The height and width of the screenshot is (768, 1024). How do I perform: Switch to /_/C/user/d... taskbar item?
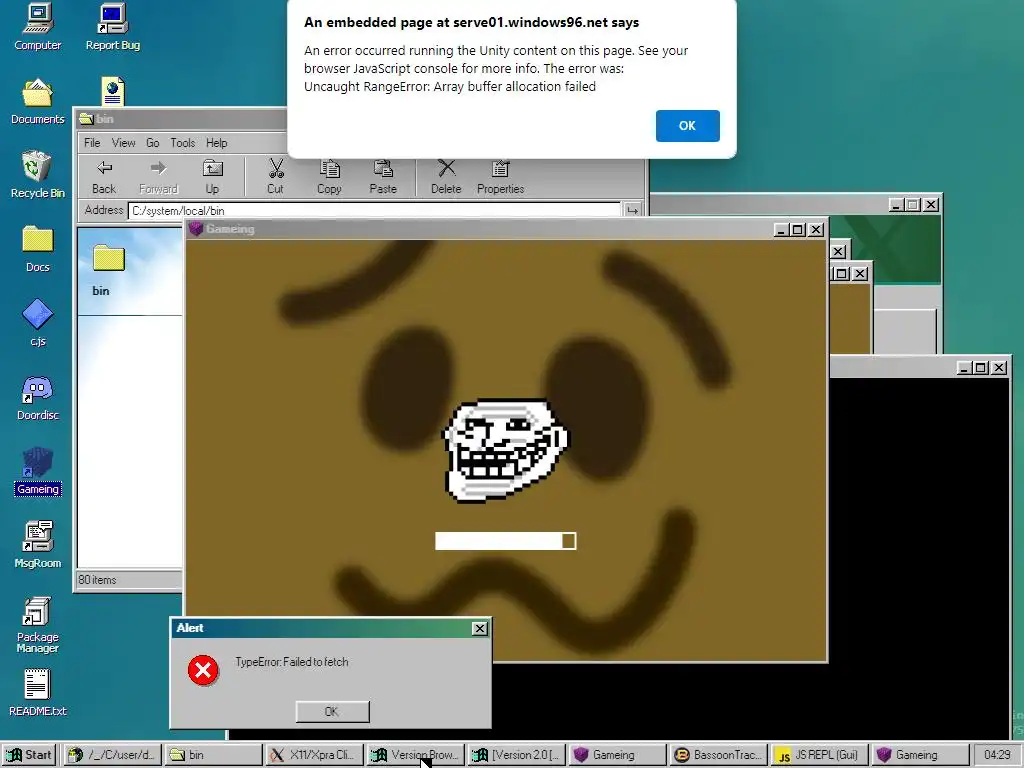[x=112, y=755]
